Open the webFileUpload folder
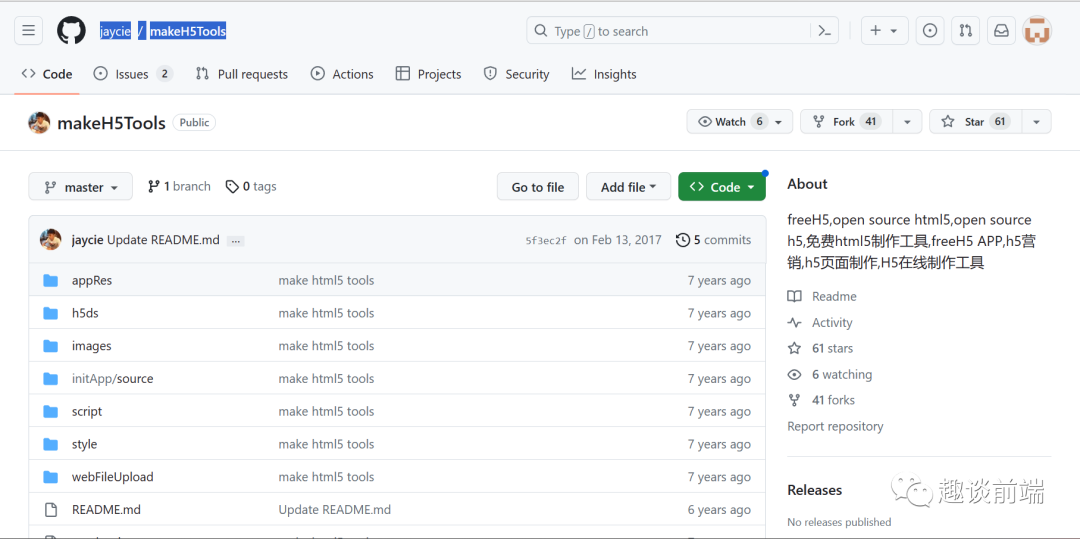The height and width of the screenshot is (539, 1080). (x=112, y=477)
